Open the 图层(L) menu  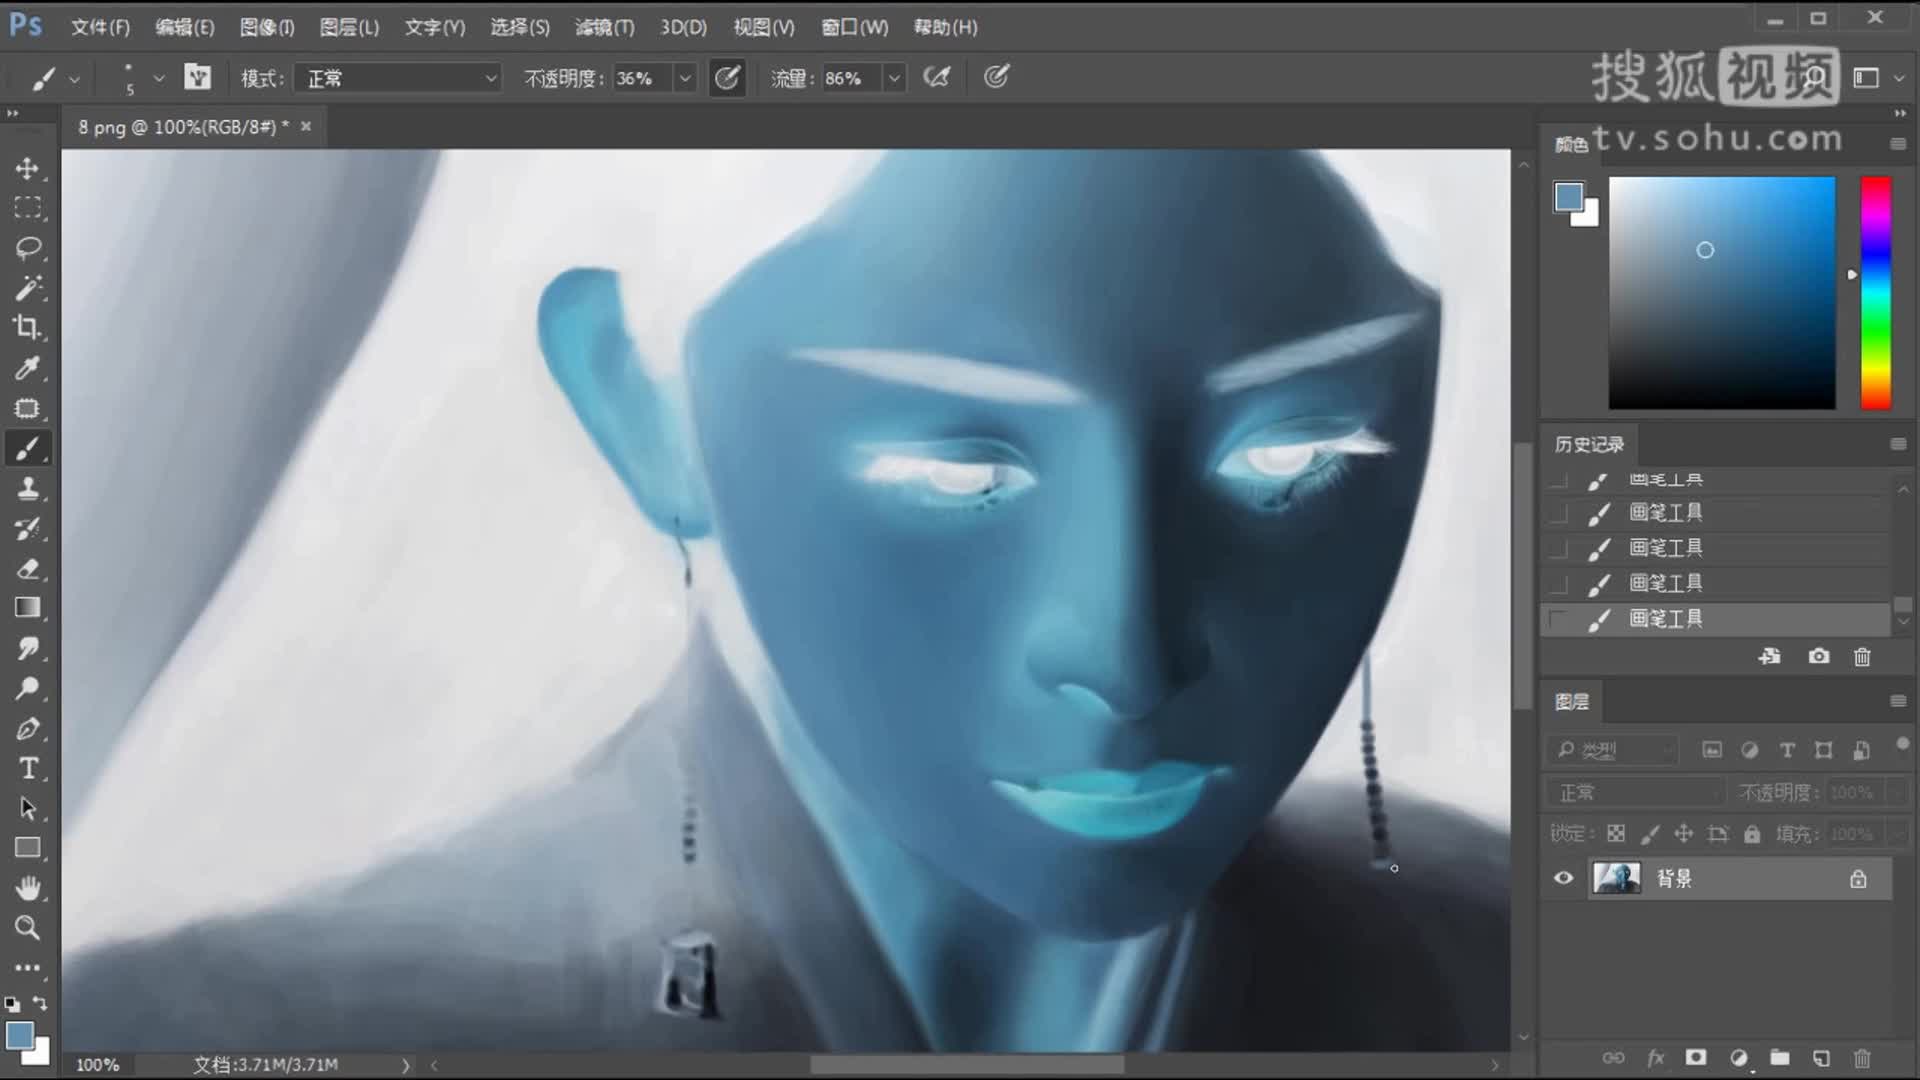pos(349,27)
